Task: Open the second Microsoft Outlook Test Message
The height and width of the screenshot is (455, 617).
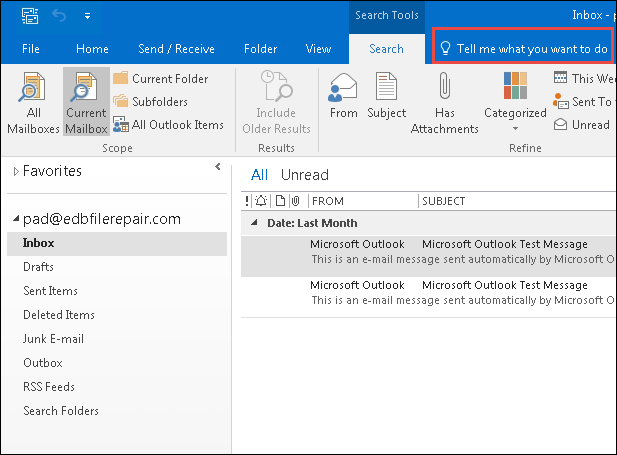Action: [x=429, y=297]
